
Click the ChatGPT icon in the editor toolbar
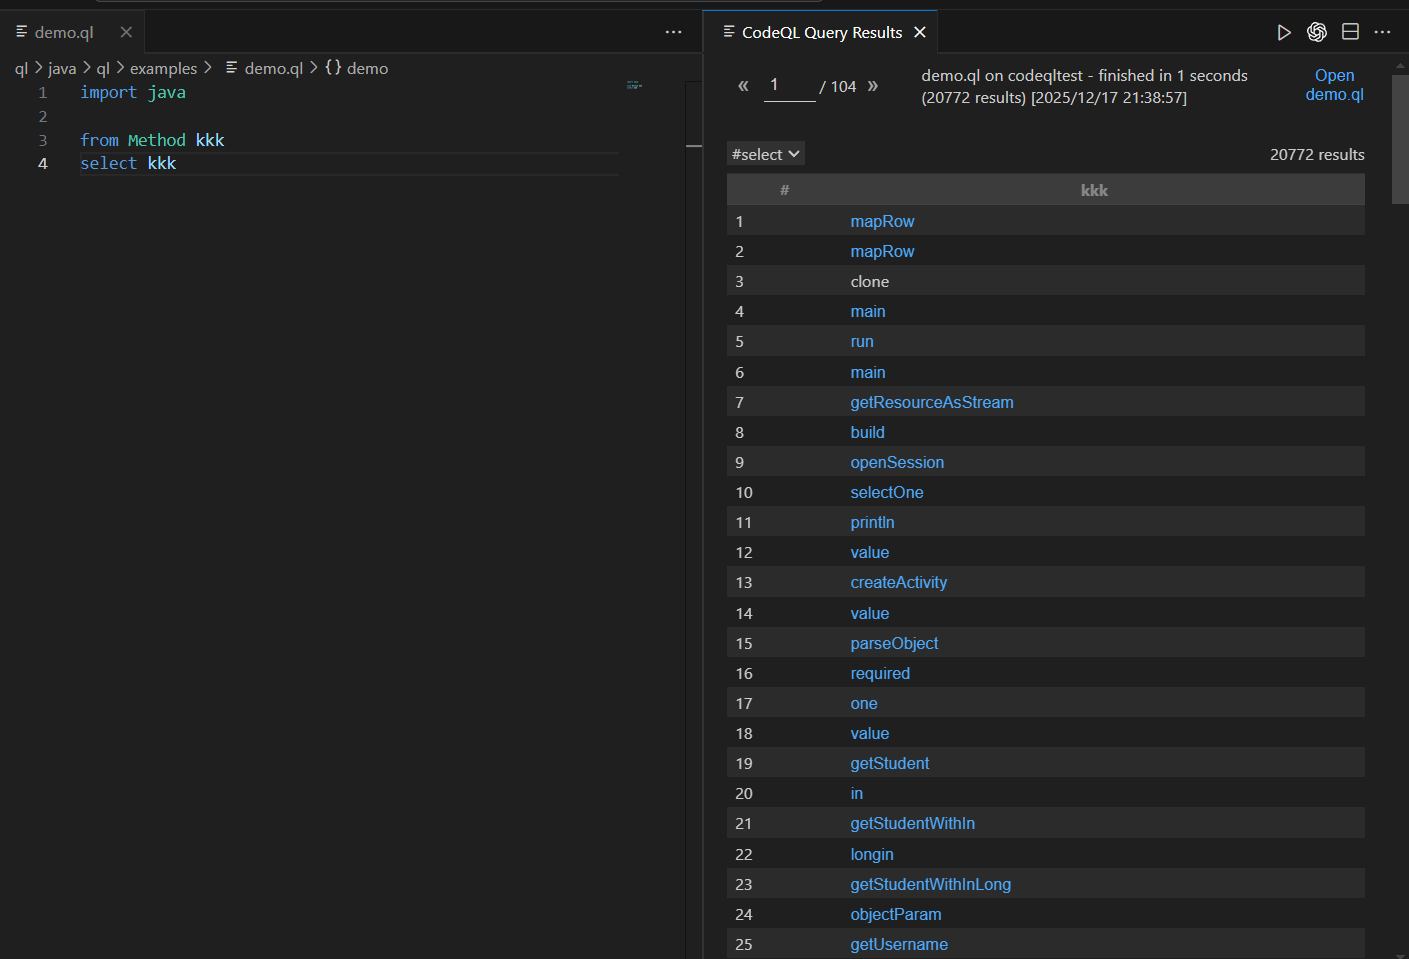[1317, 33]
